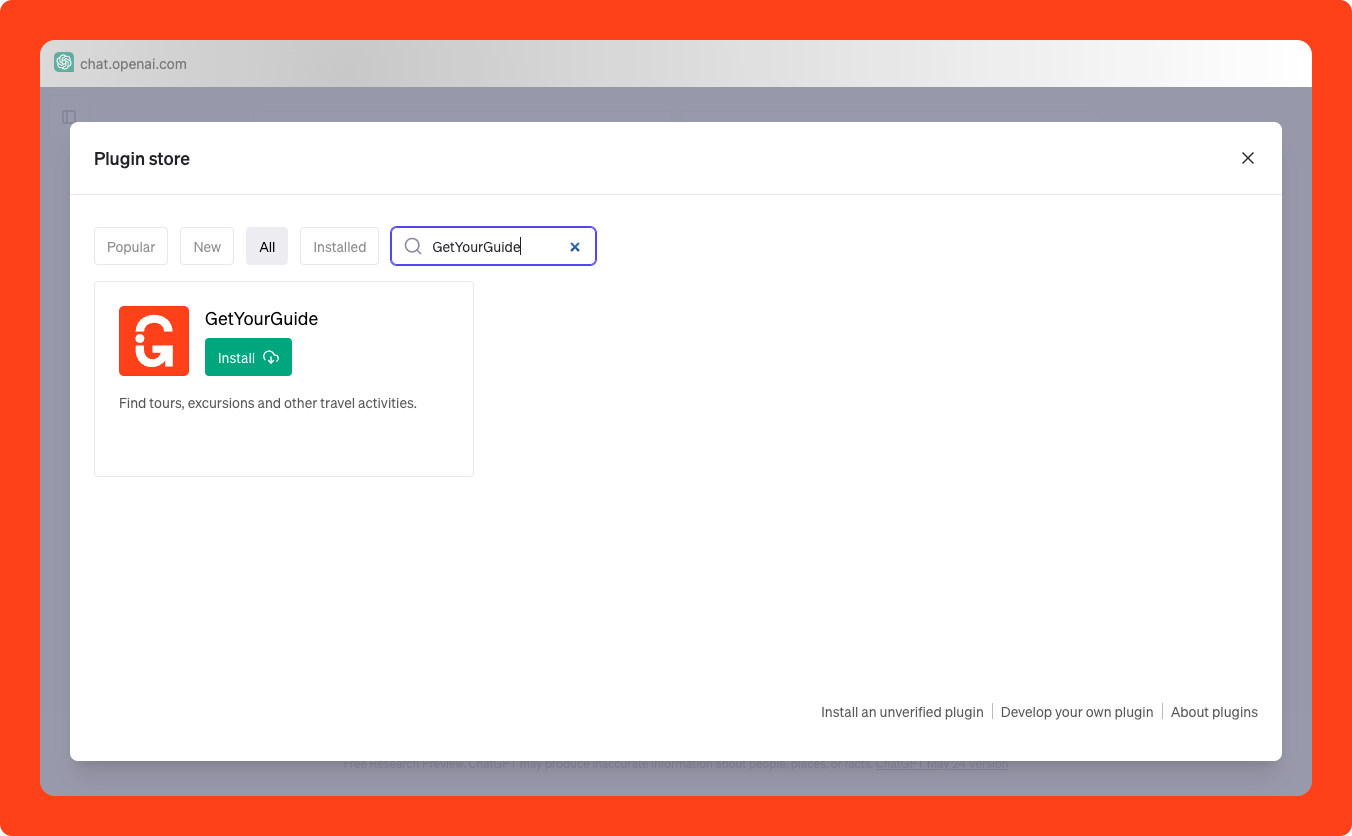This screenshot has height=836, width=1352.
Task: Open Install an unverified plugin
Action: [901, 711]
